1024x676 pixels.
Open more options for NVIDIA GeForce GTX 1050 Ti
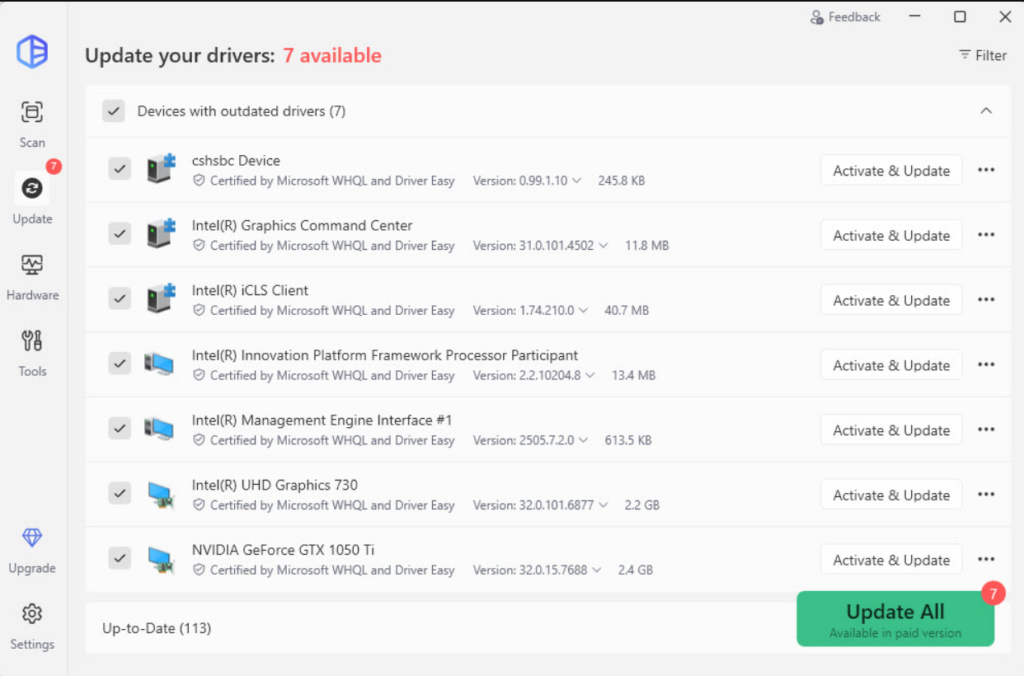(x=986, y=559)
